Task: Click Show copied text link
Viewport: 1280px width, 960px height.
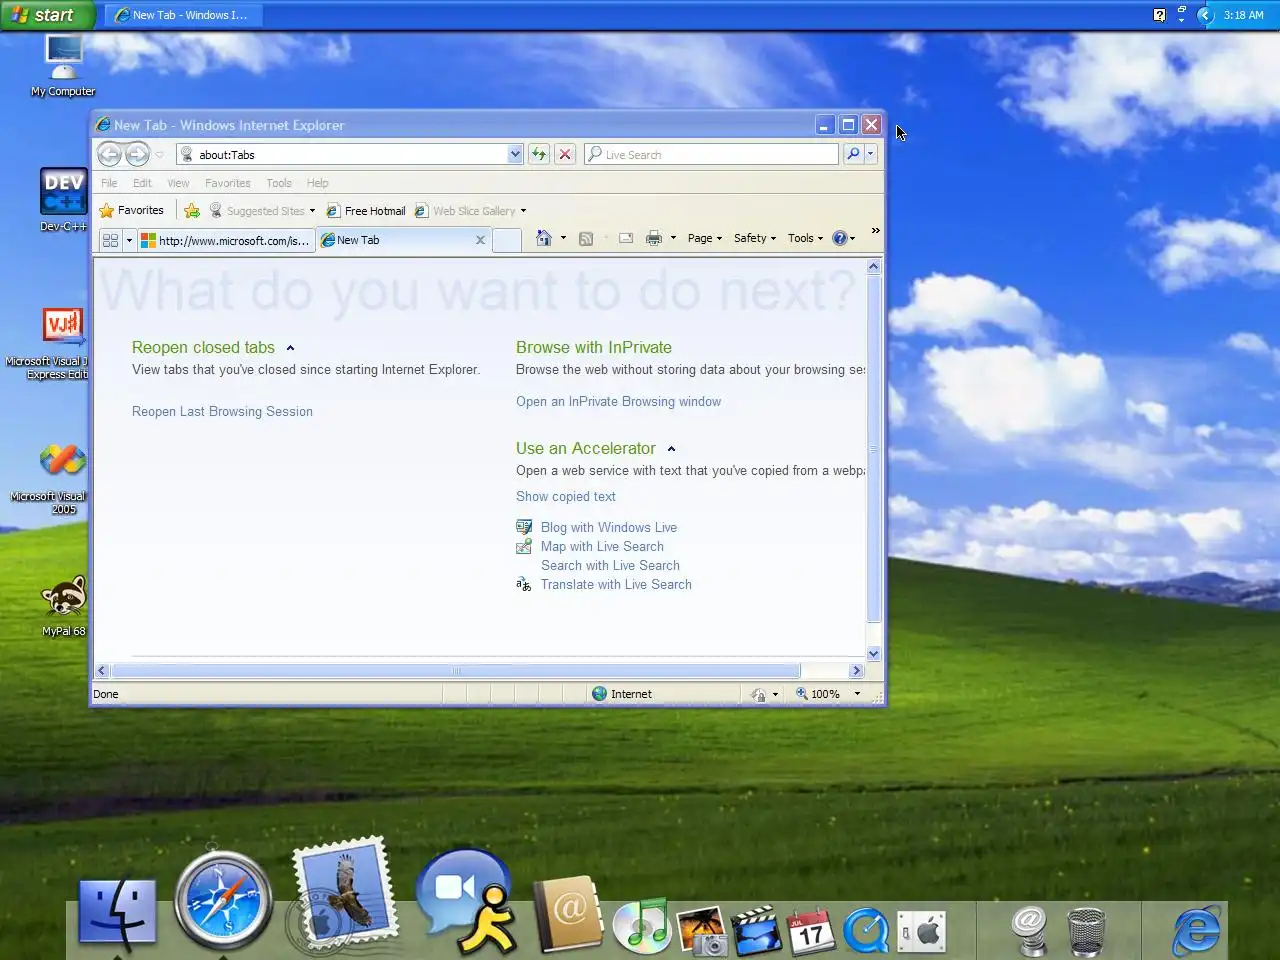Action: tap(566, 497)
